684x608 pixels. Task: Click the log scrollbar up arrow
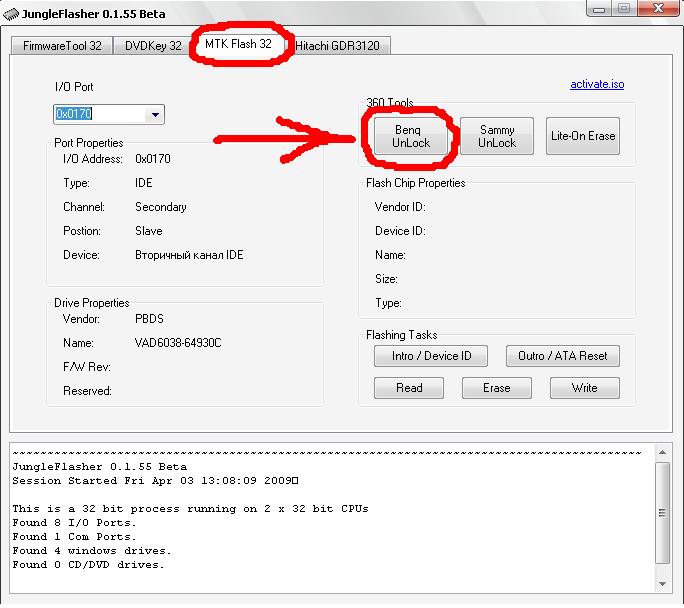[x=662, y=453]
